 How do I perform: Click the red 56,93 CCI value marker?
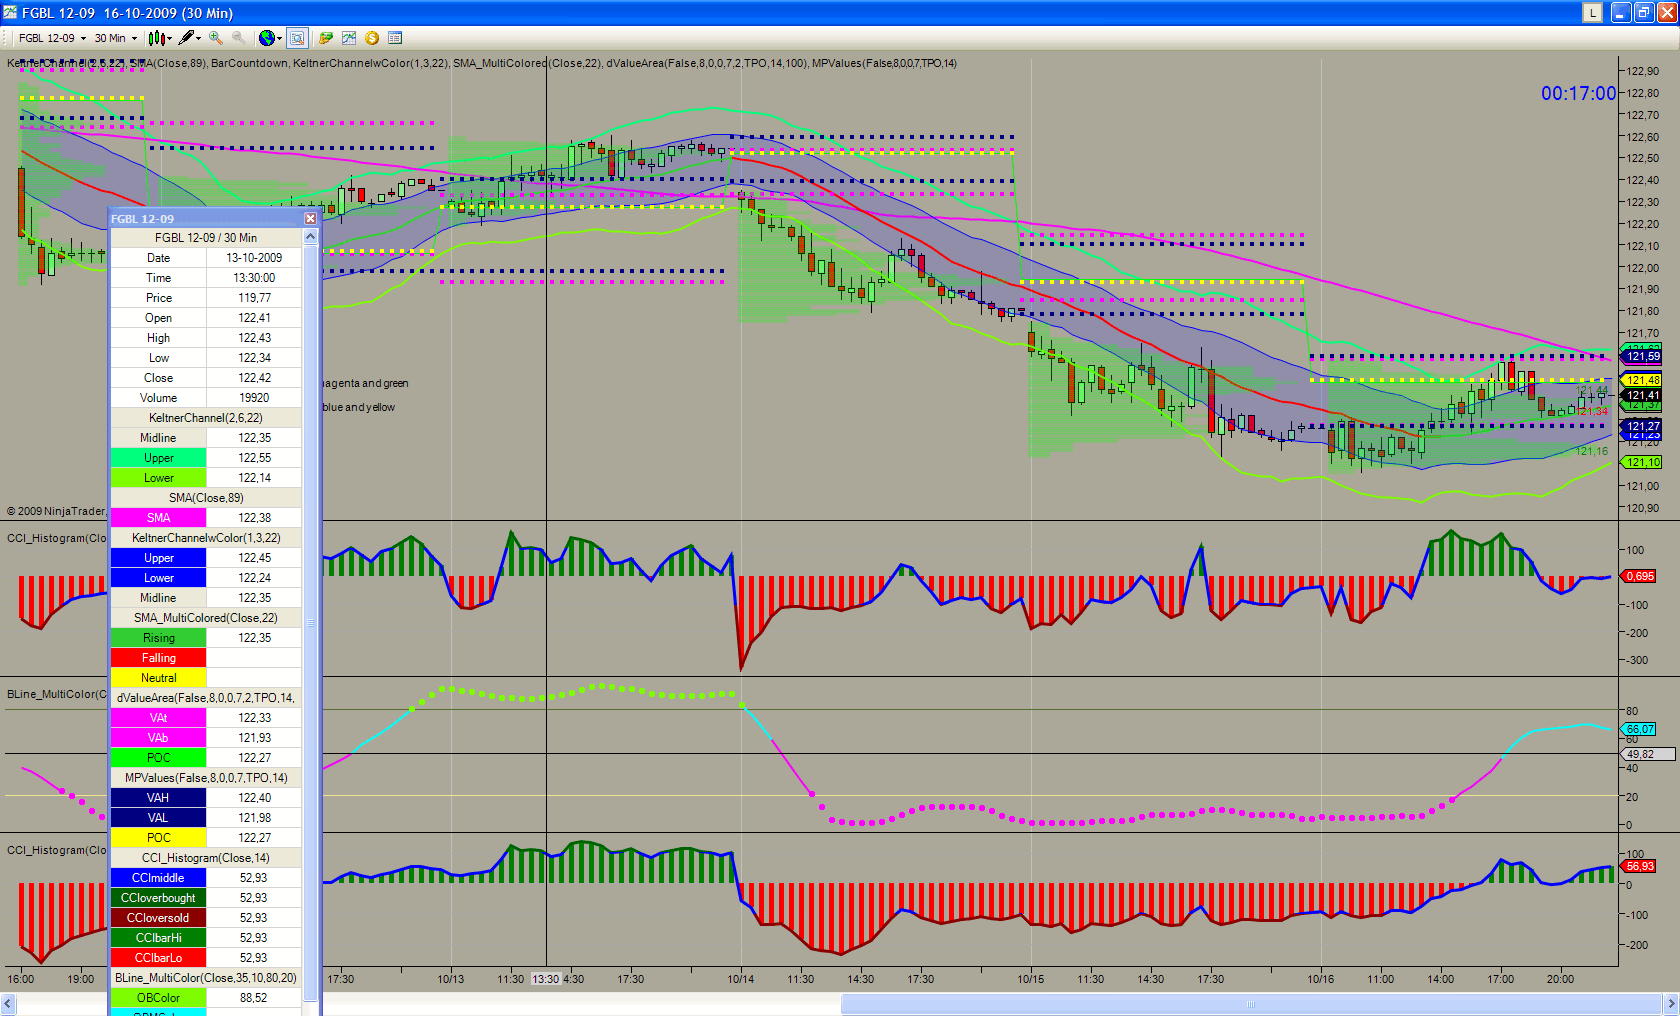[1639, 866]
